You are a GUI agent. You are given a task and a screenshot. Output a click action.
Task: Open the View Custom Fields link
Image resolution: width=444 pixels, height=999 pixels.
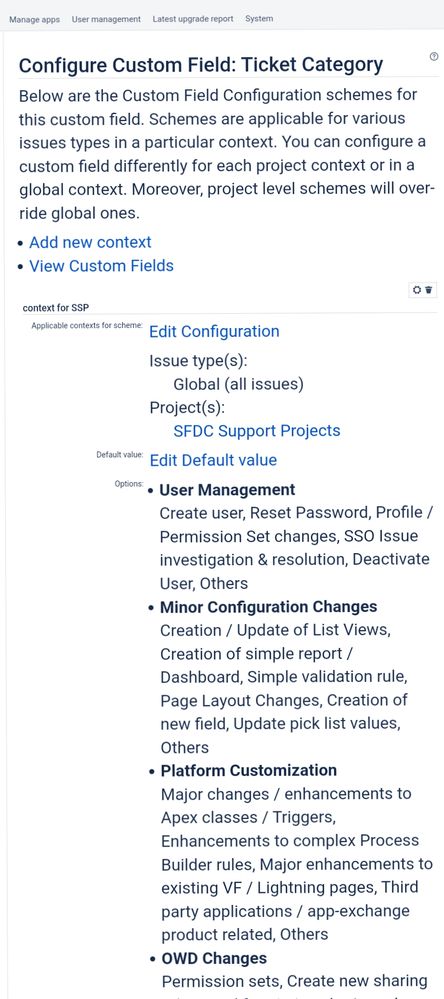(x=101, y=266)
